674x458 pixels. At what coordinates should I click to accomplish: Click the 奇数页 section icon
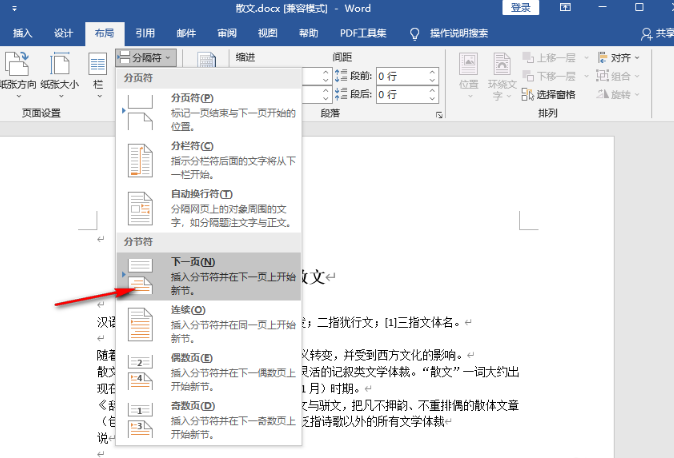point(140,421)
